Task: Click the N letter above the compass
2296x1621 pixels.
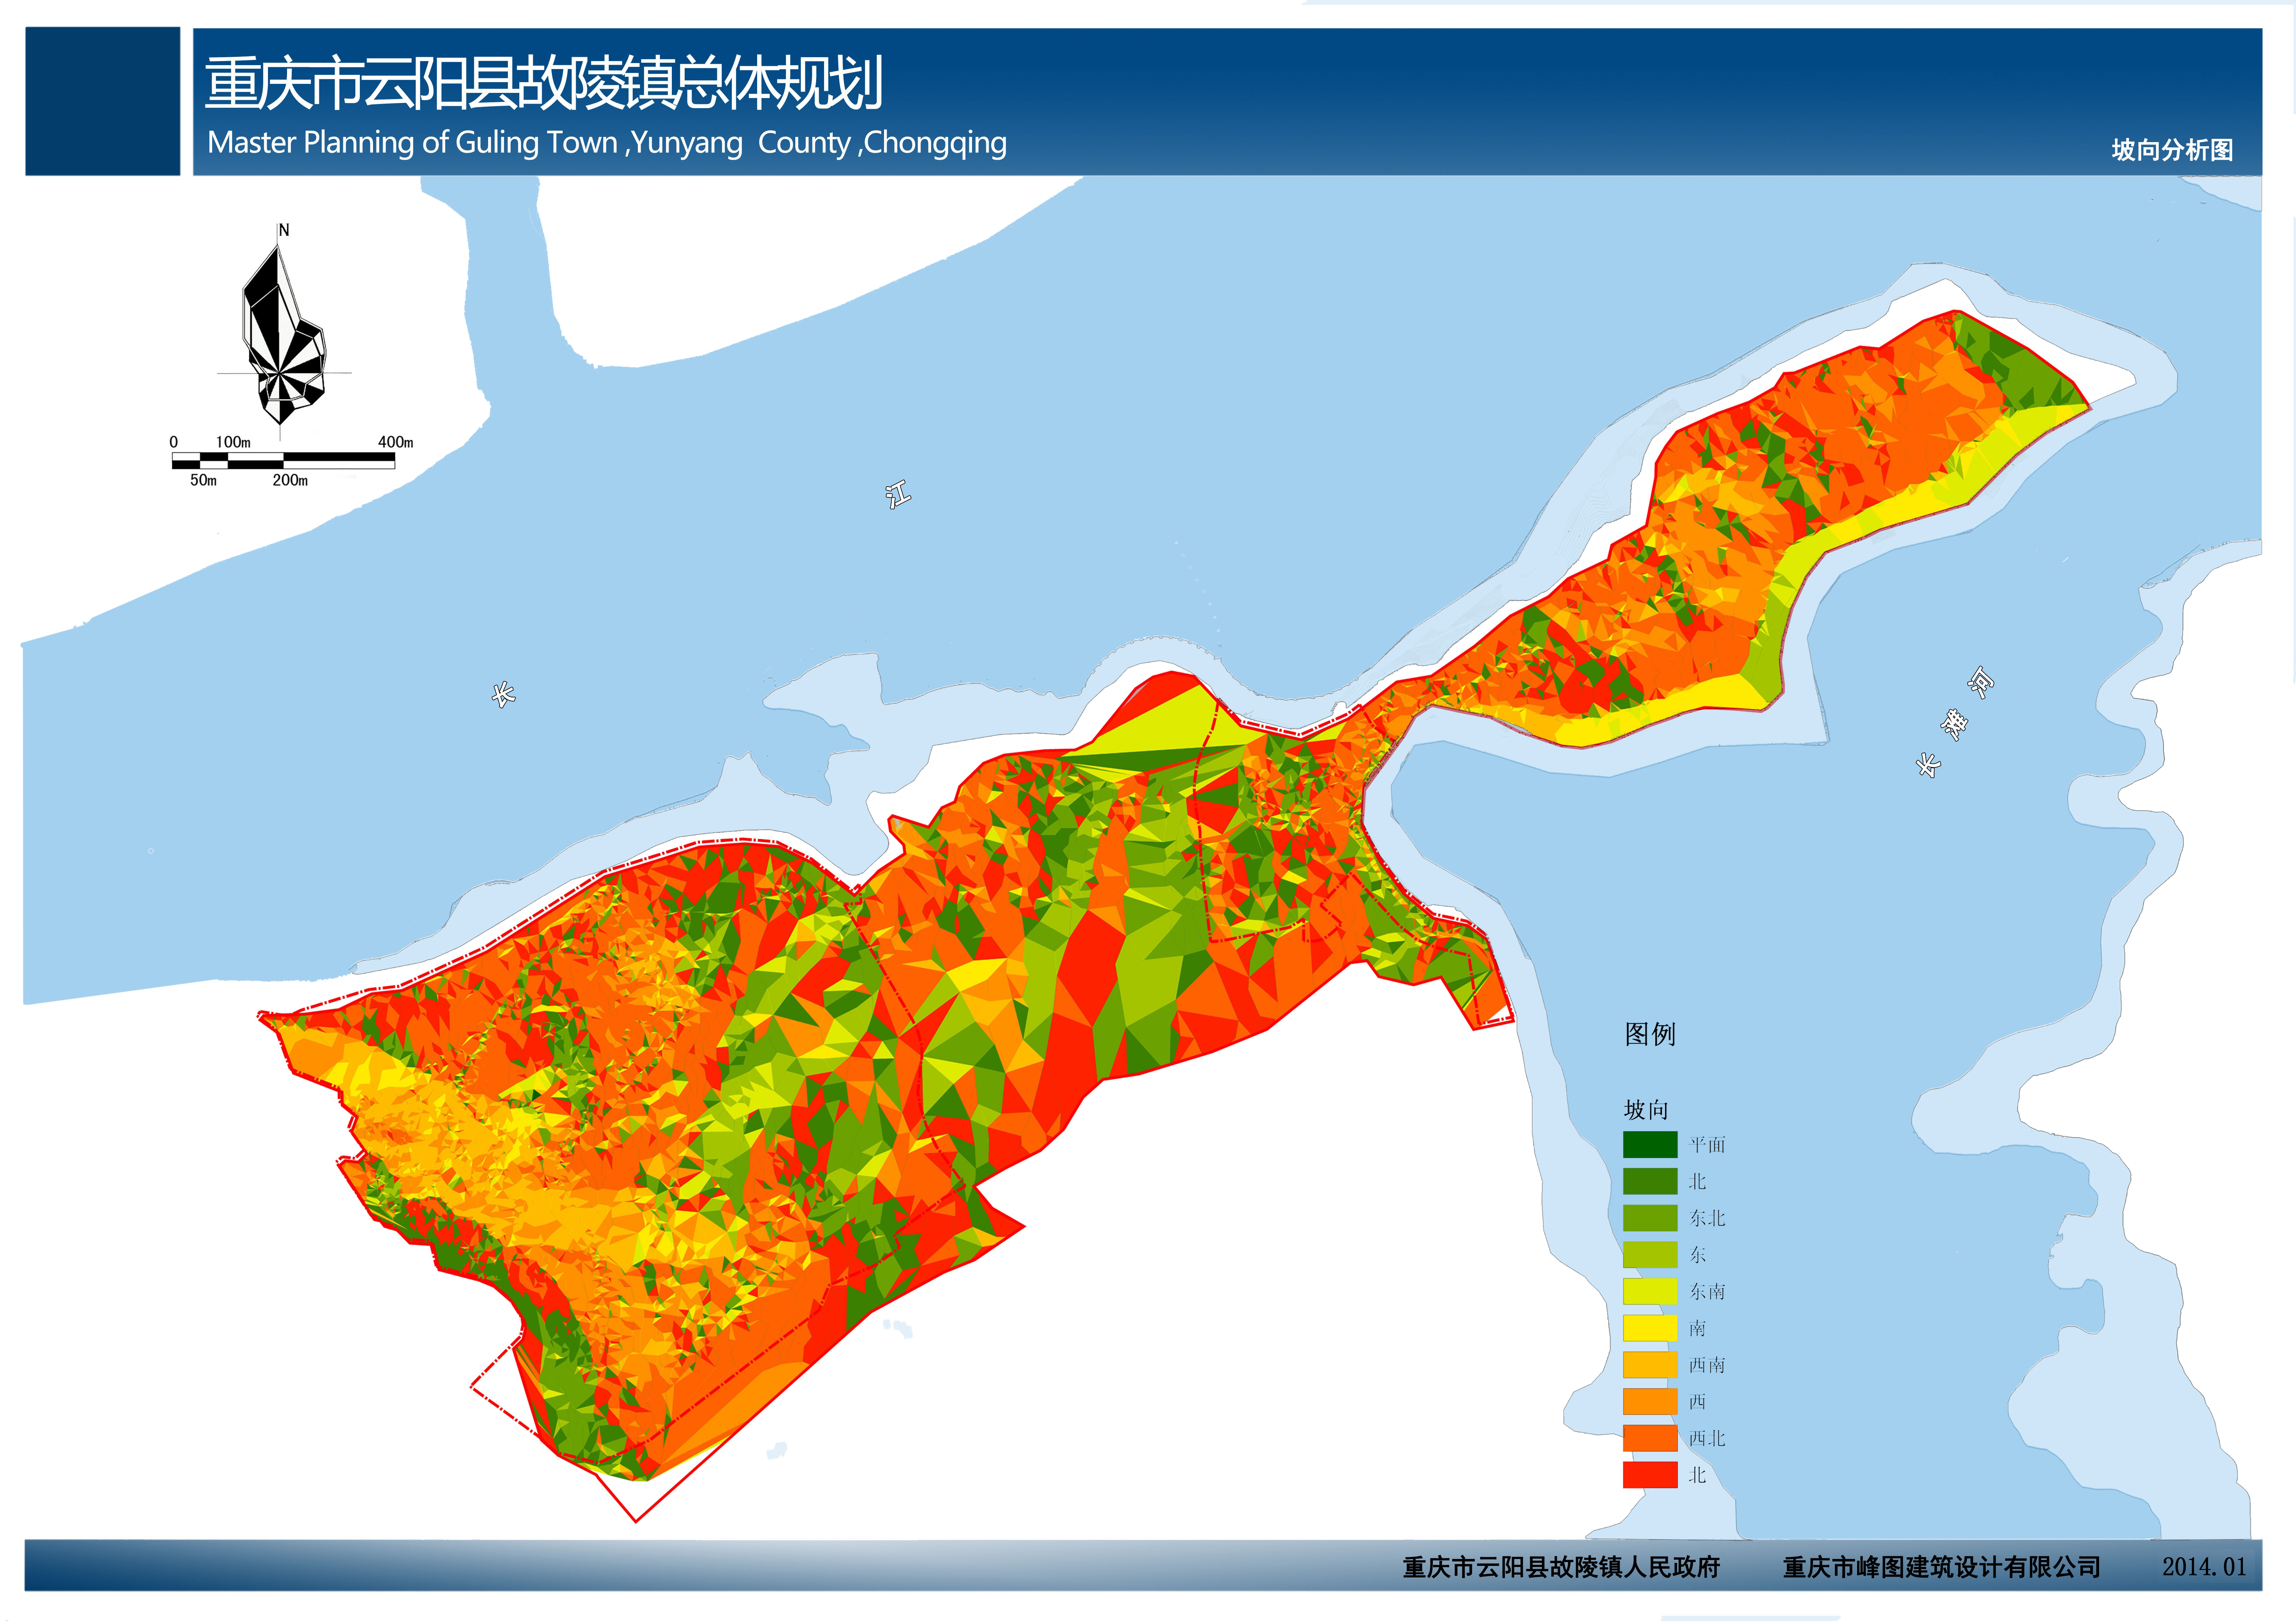Action: (284, 230)
